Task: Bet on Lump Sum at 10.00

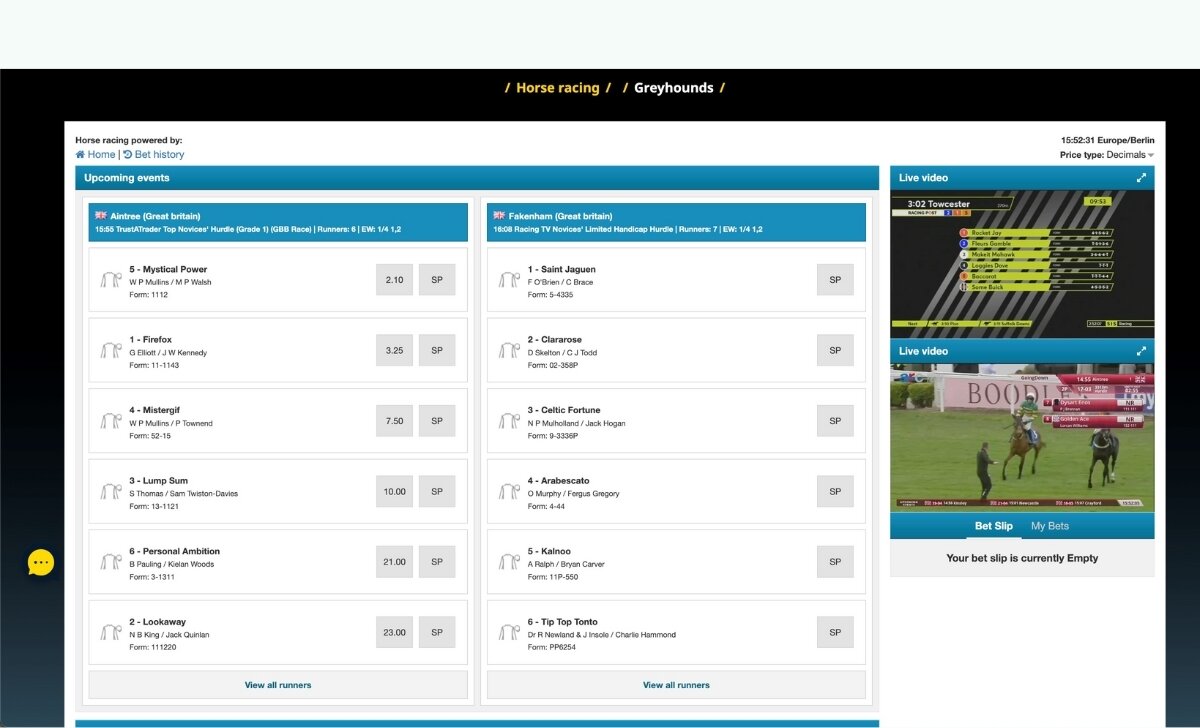Action: [x=395, y=491]
